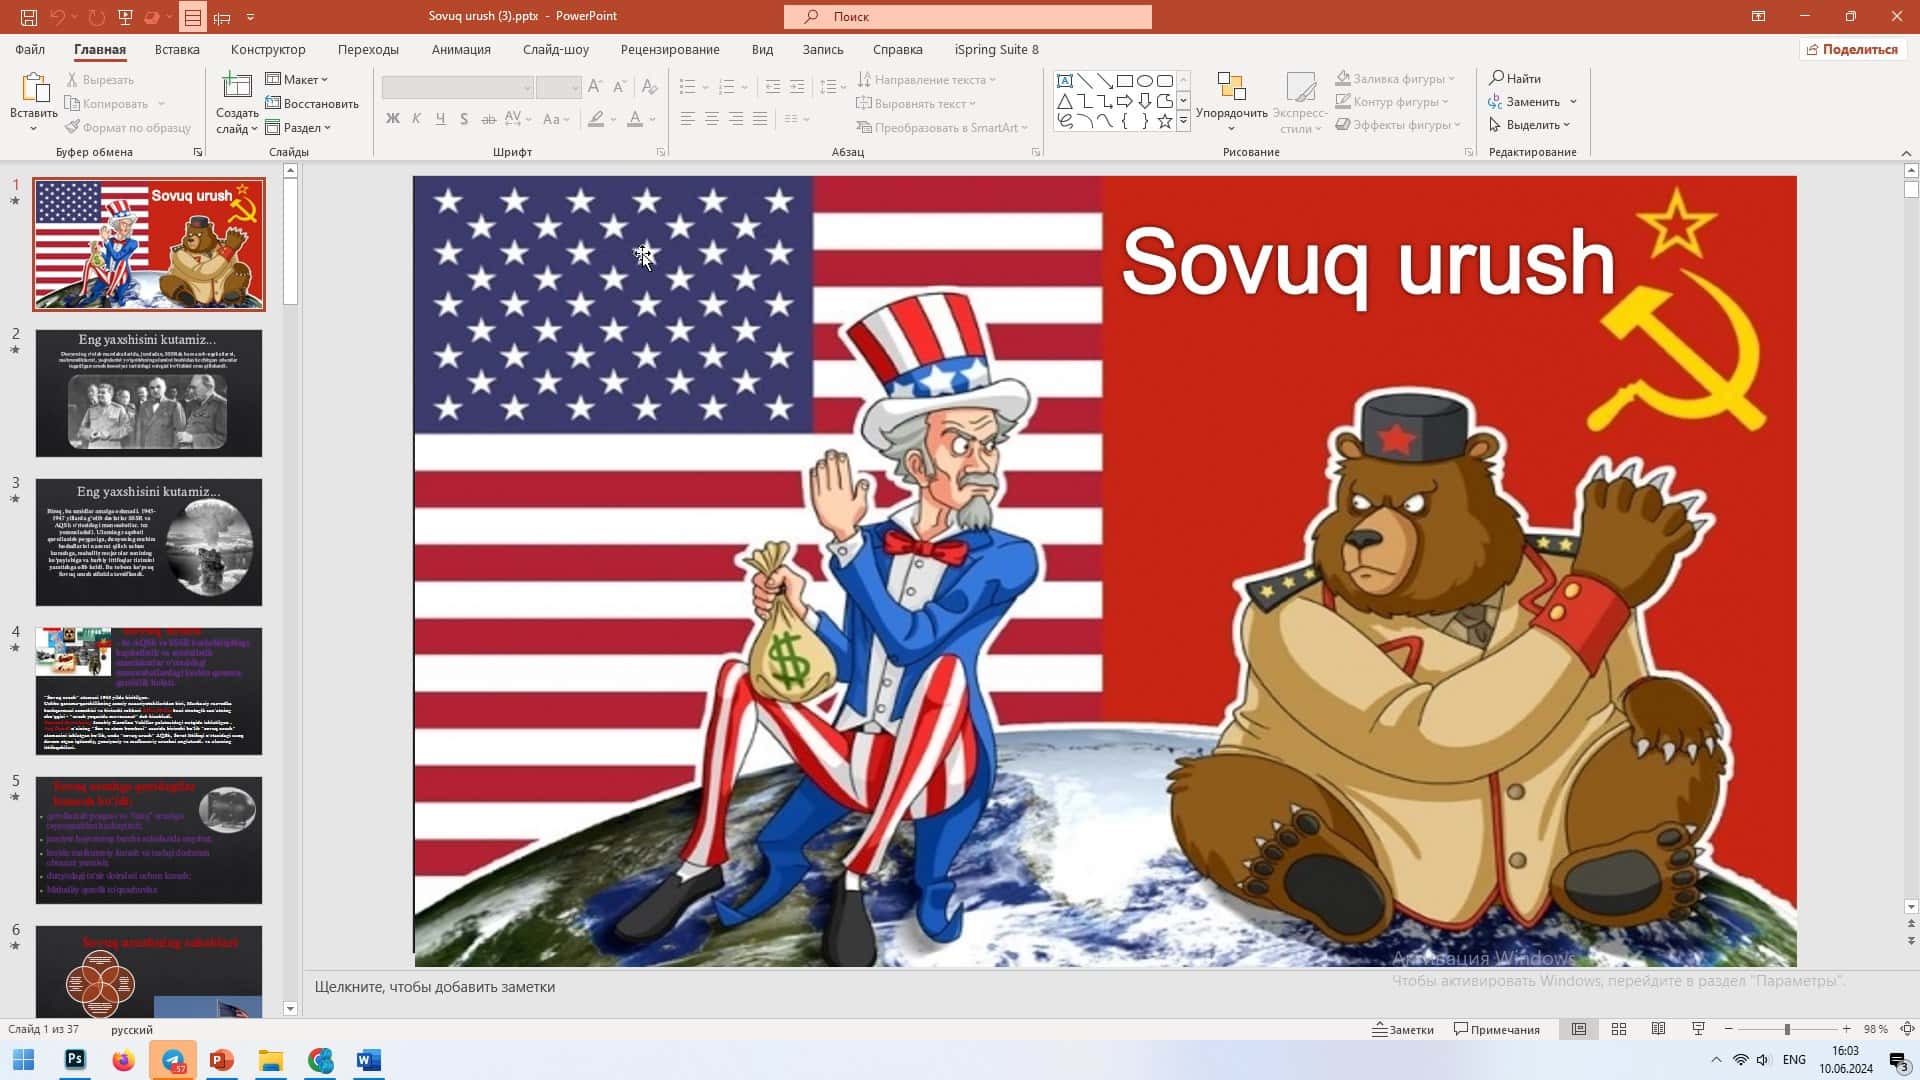This screenshot has width=1920, height=1080.
Task: Click the zoom slider handle
Action: click(1787, 1029)
